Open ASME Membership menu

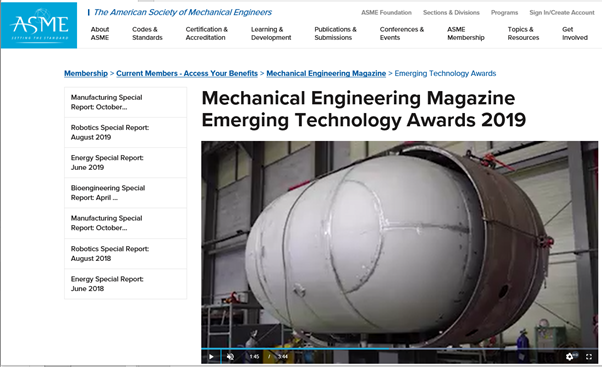466,33
